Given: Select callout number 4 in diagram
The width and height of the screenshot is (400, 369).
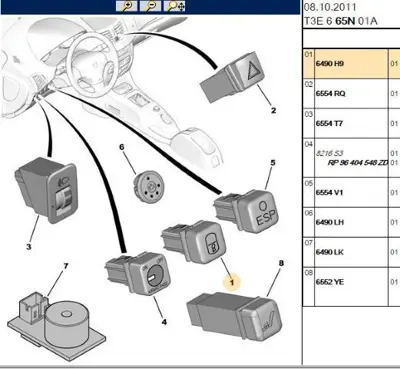Looking at the screenshot, I should click(164, 322).
